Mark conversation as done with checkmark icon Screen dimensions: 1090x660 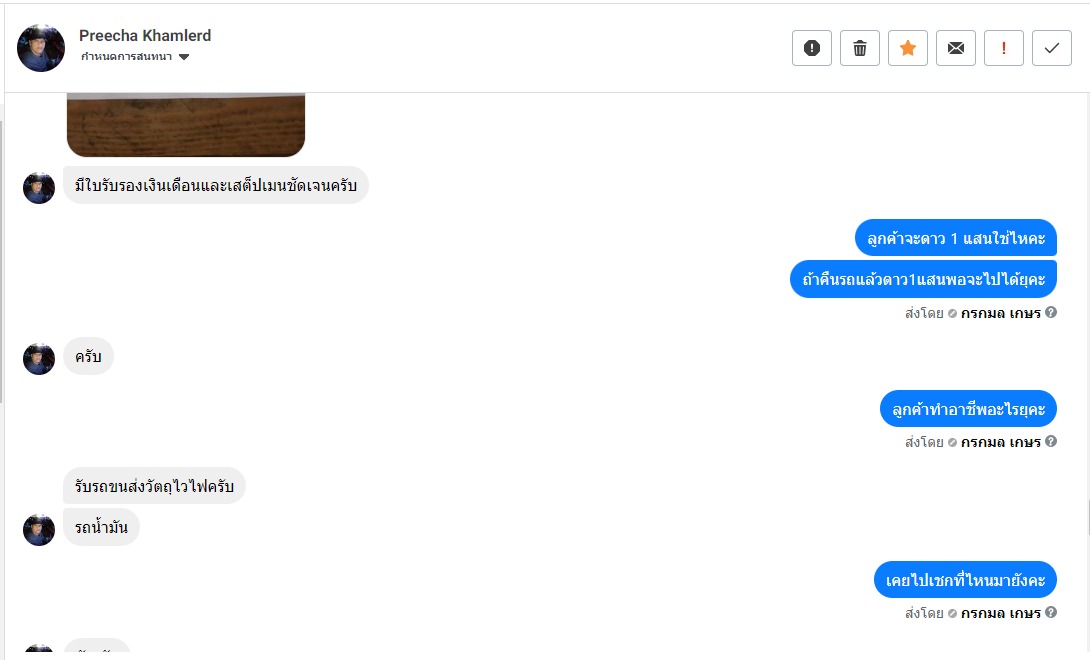(1052, 48)
